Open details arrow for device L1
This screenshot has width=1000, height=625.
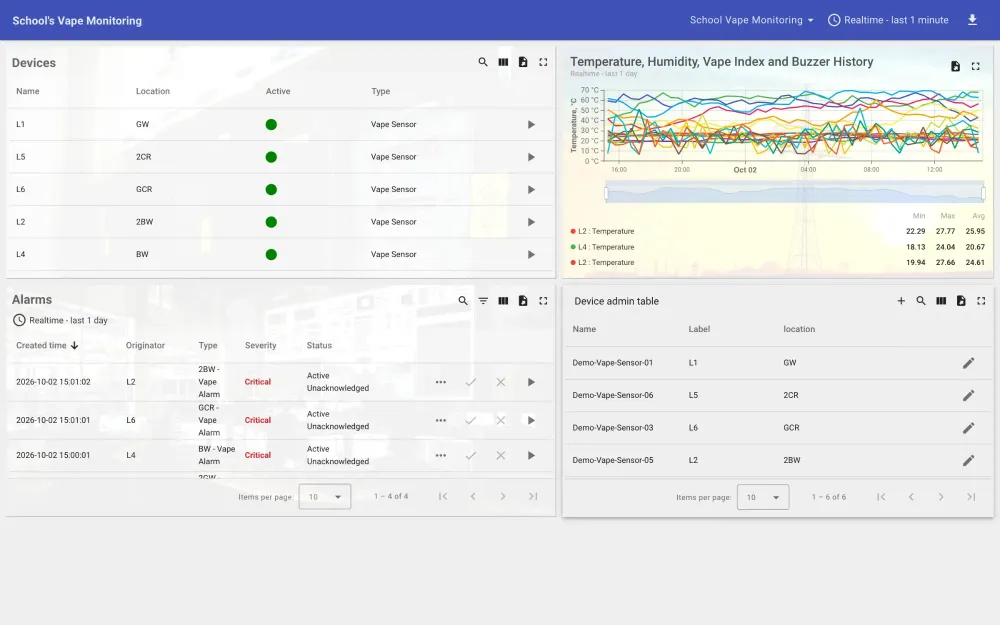point(531,124)
